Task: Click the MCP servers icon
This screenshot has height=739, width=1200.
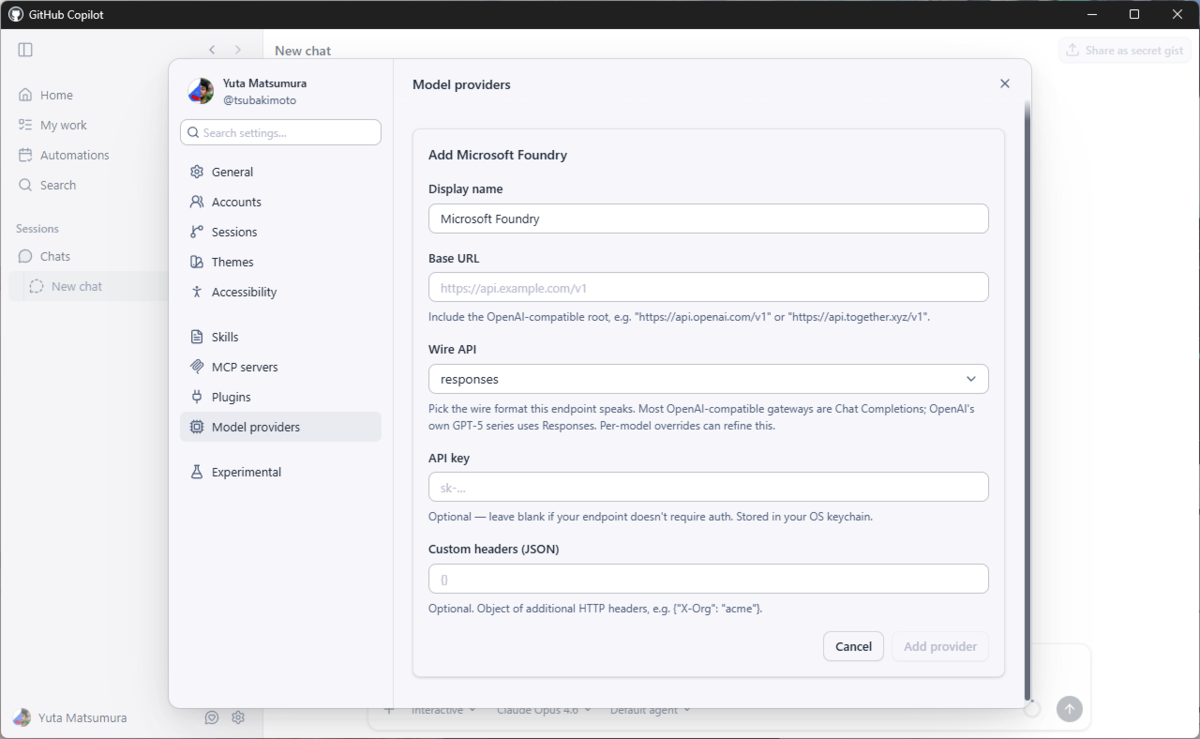Action: pos(197,367)
